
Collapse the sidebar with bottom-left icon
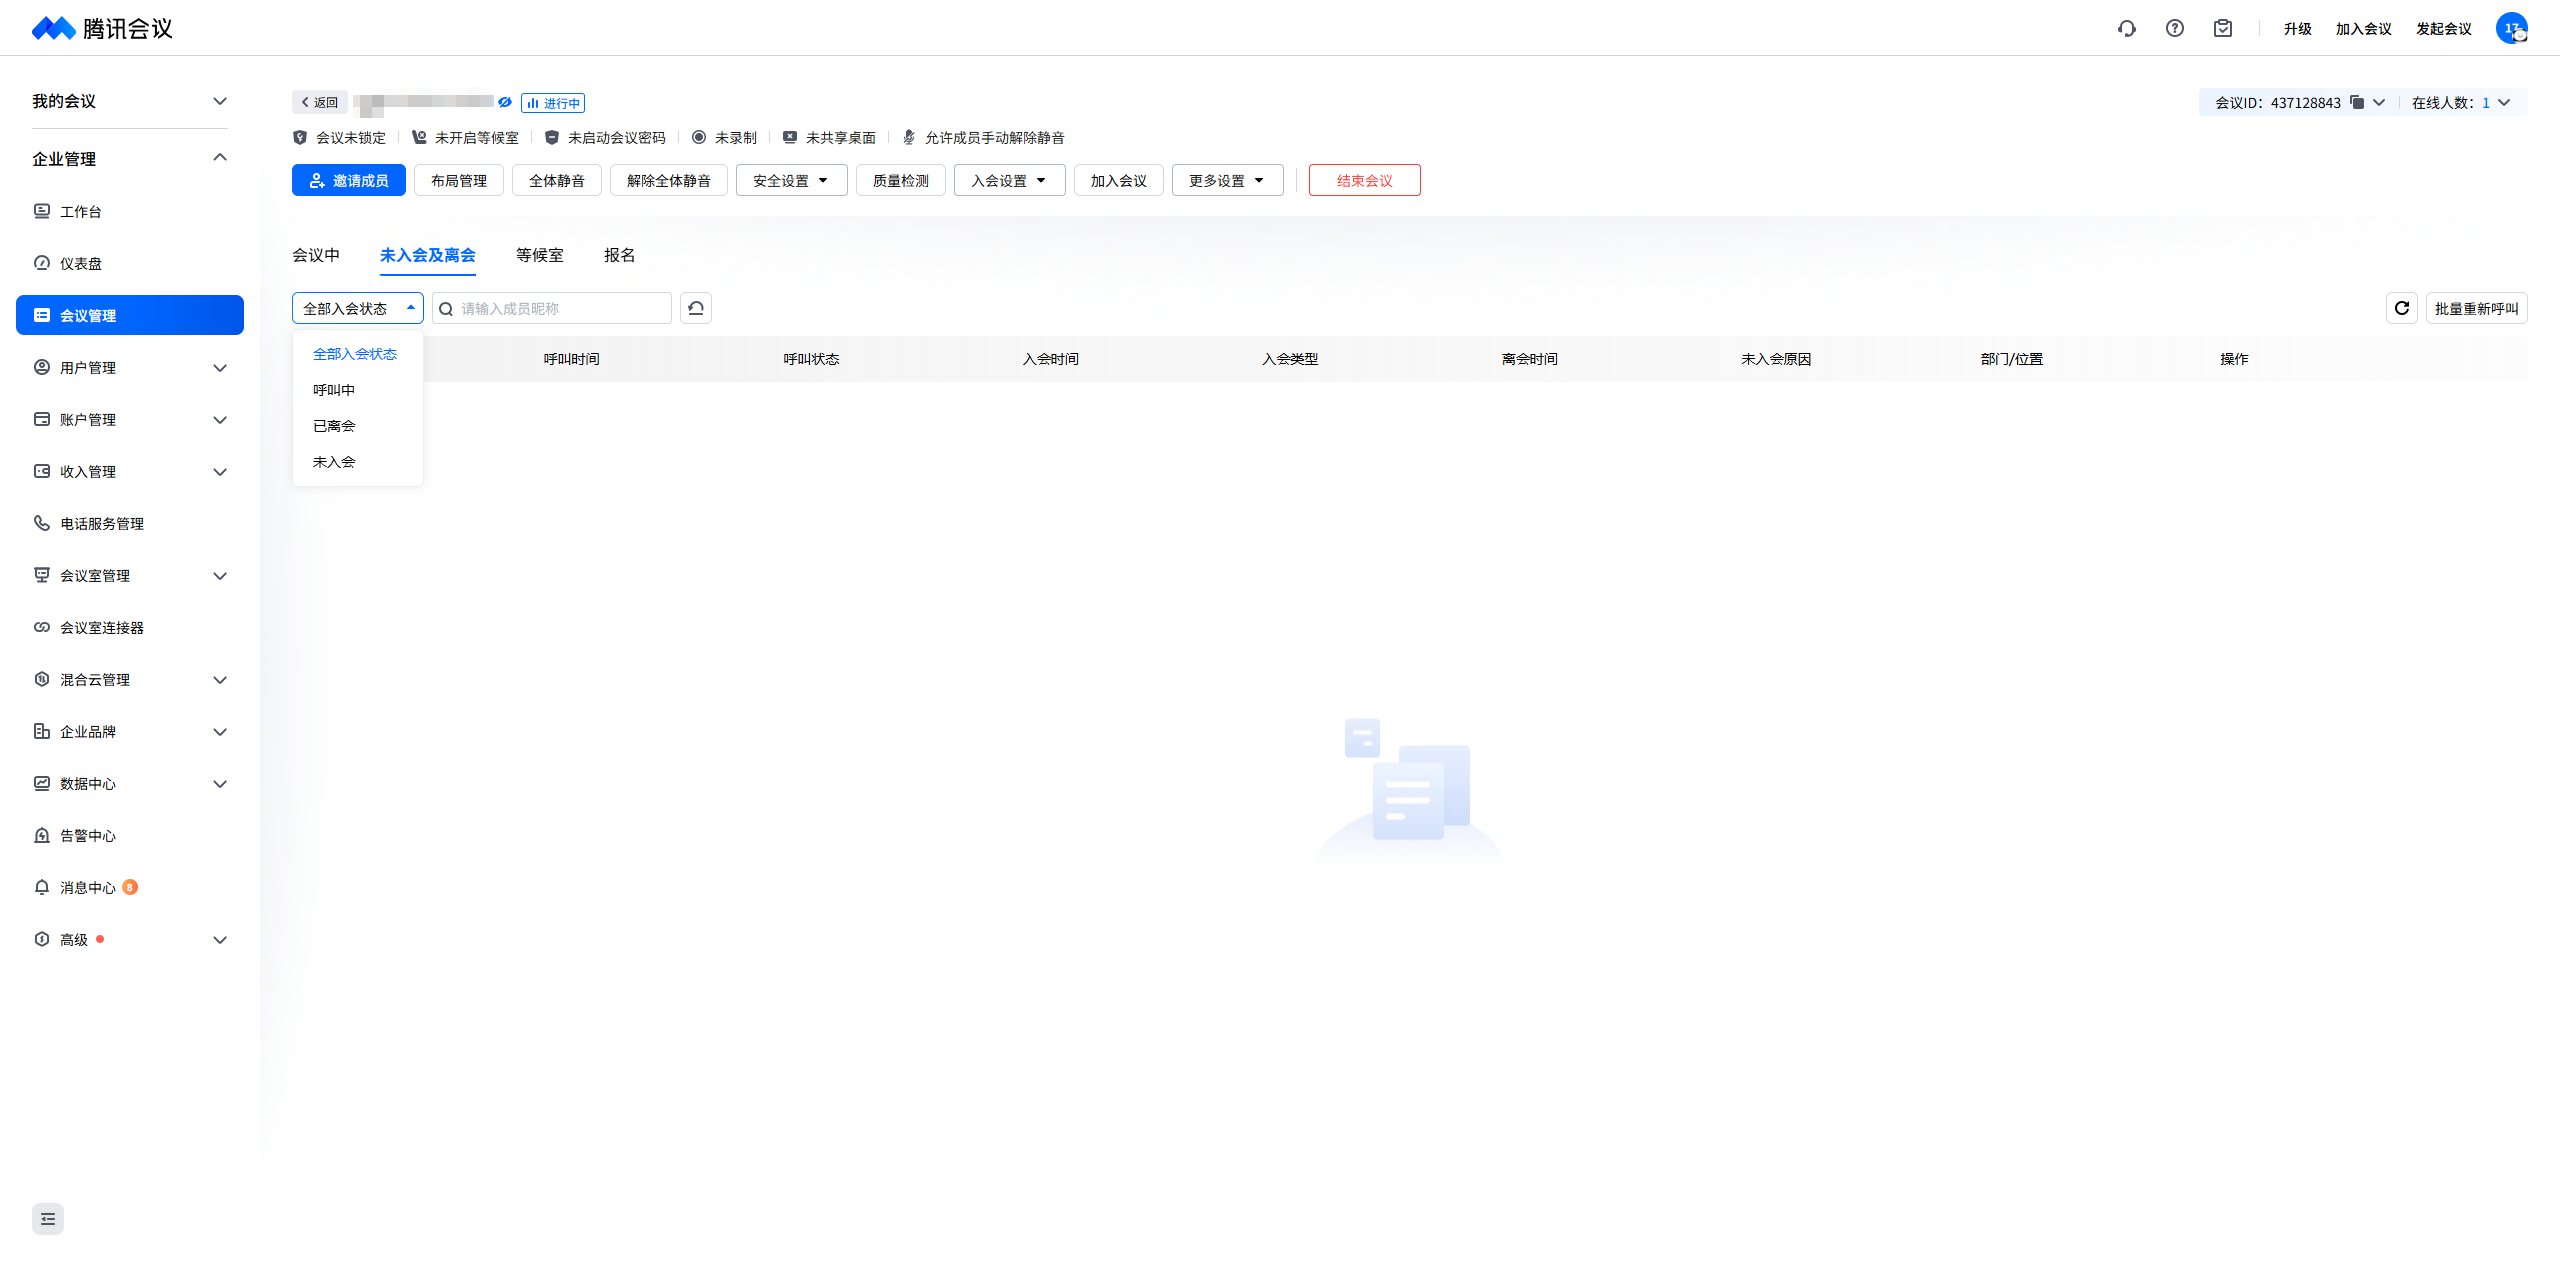click(x=48, y=1219)
